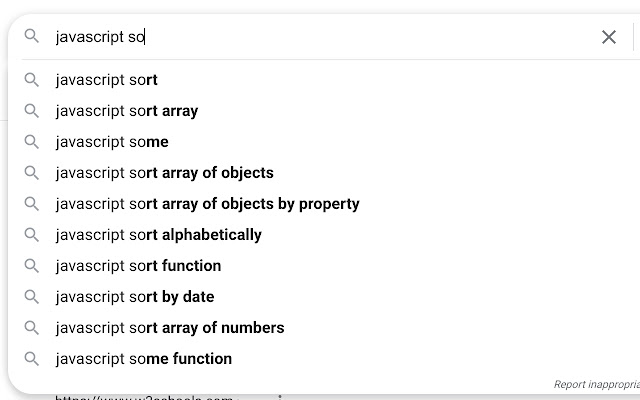Choose 'javascript sort array of objects by property'
The width and height of the screenshot is (640, 400).
tap(207, 204)
